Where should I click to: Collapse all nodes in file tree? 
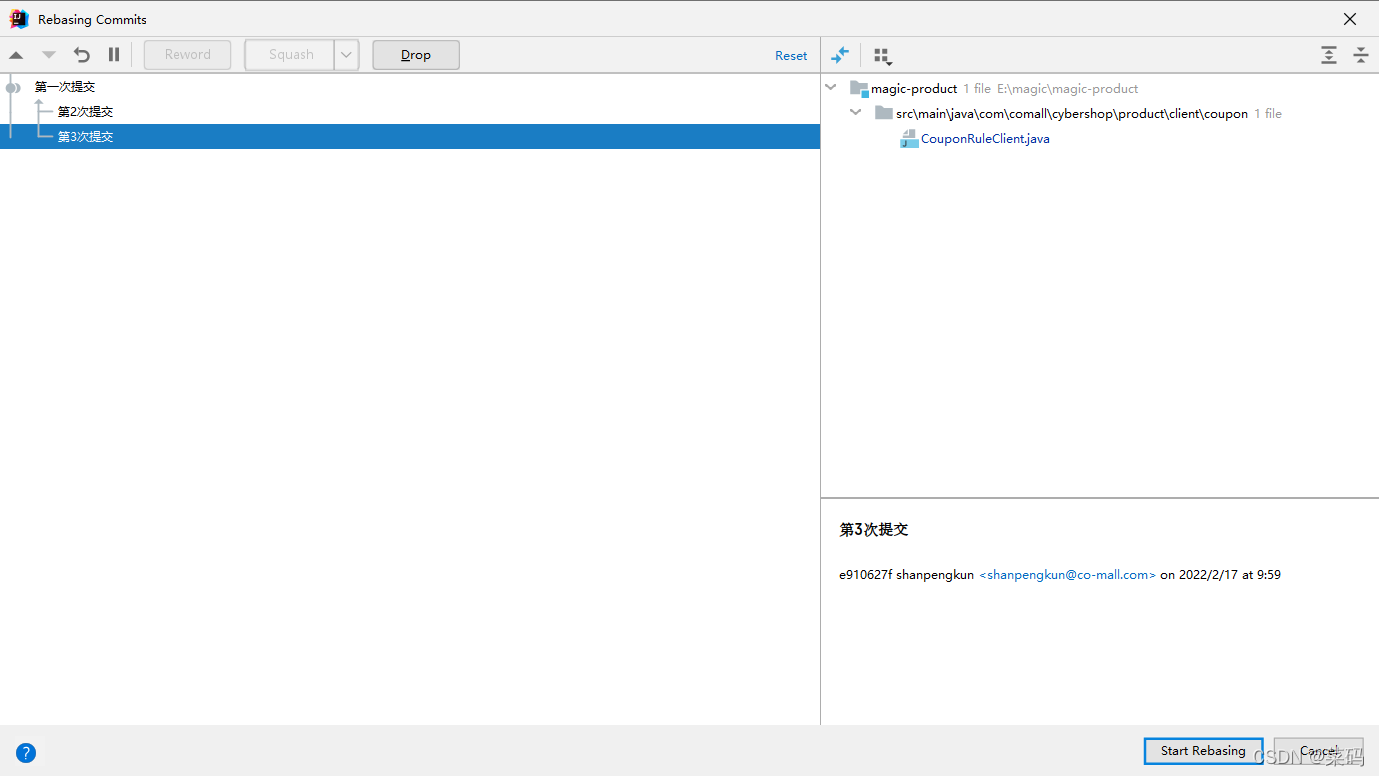click(x=1361, y=55)
